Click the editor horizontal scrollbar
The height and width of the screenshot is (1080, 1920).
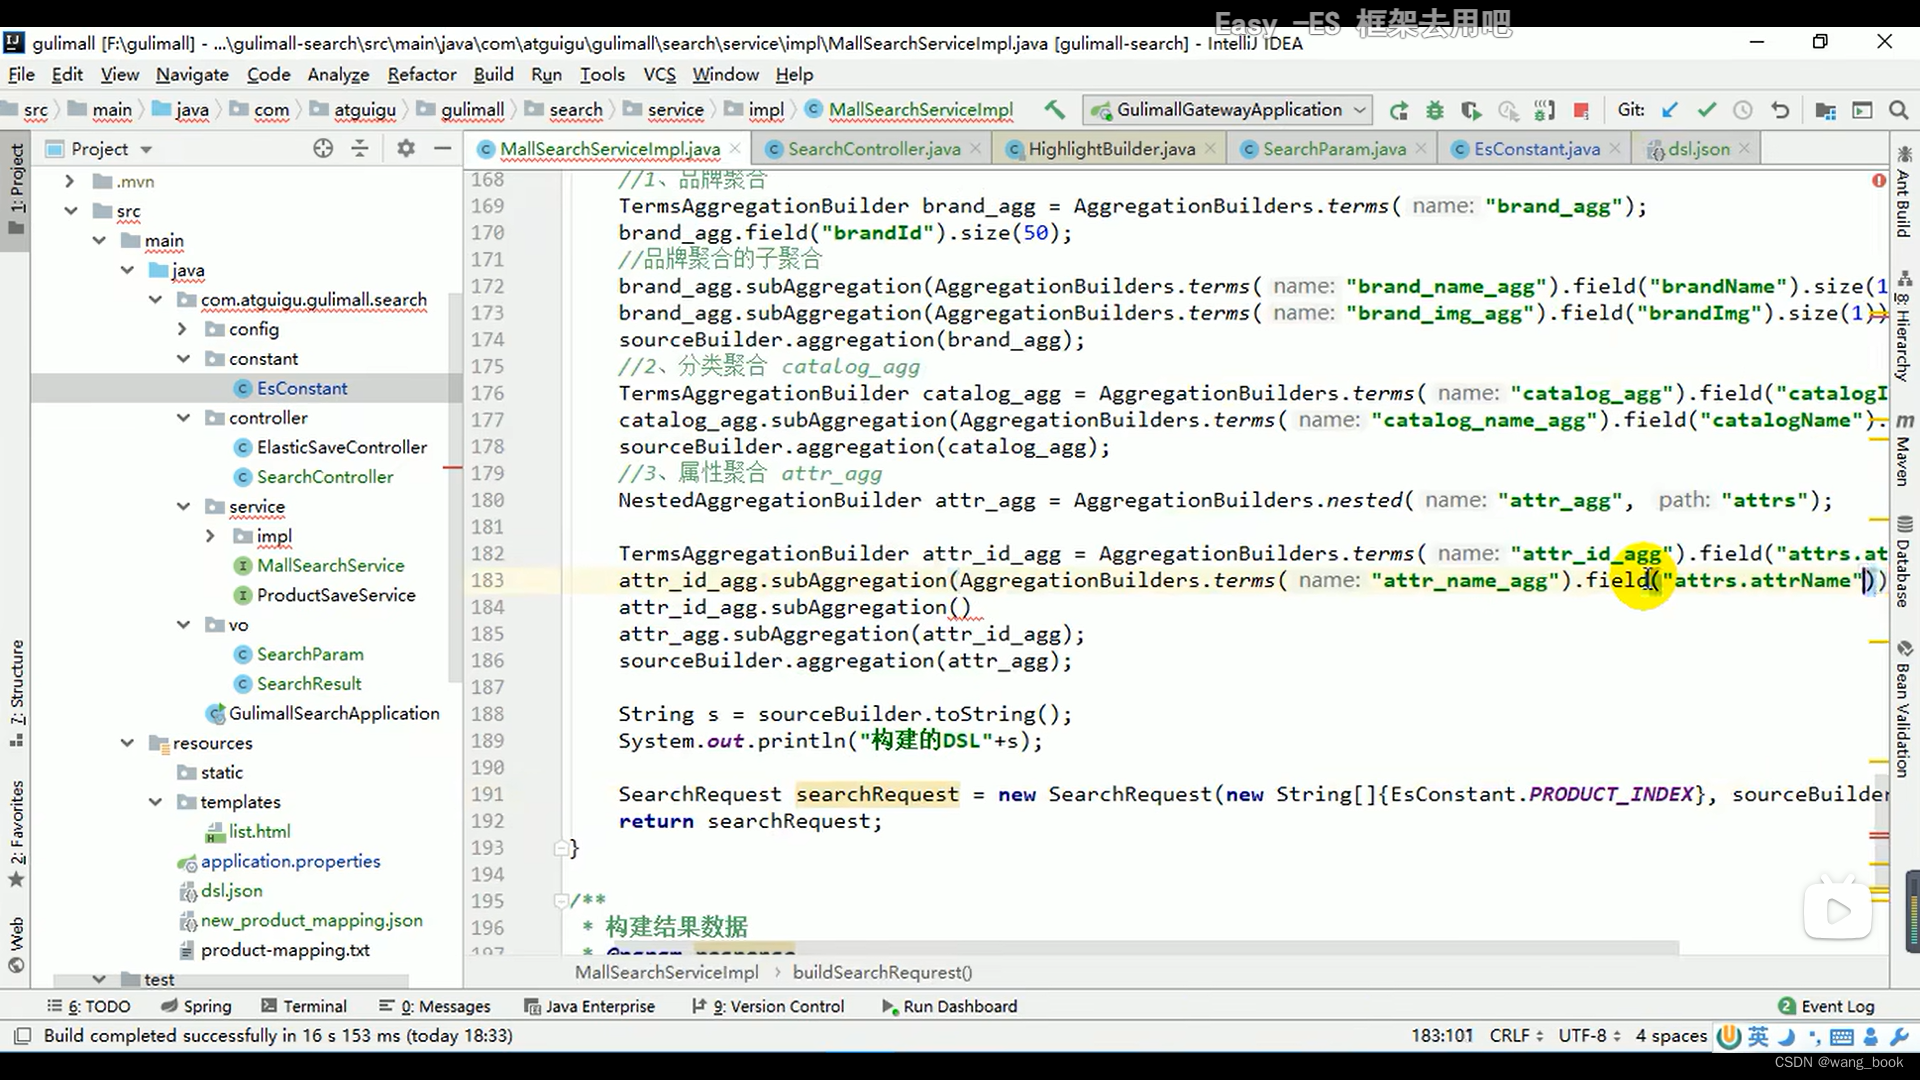coord(1120,947)
